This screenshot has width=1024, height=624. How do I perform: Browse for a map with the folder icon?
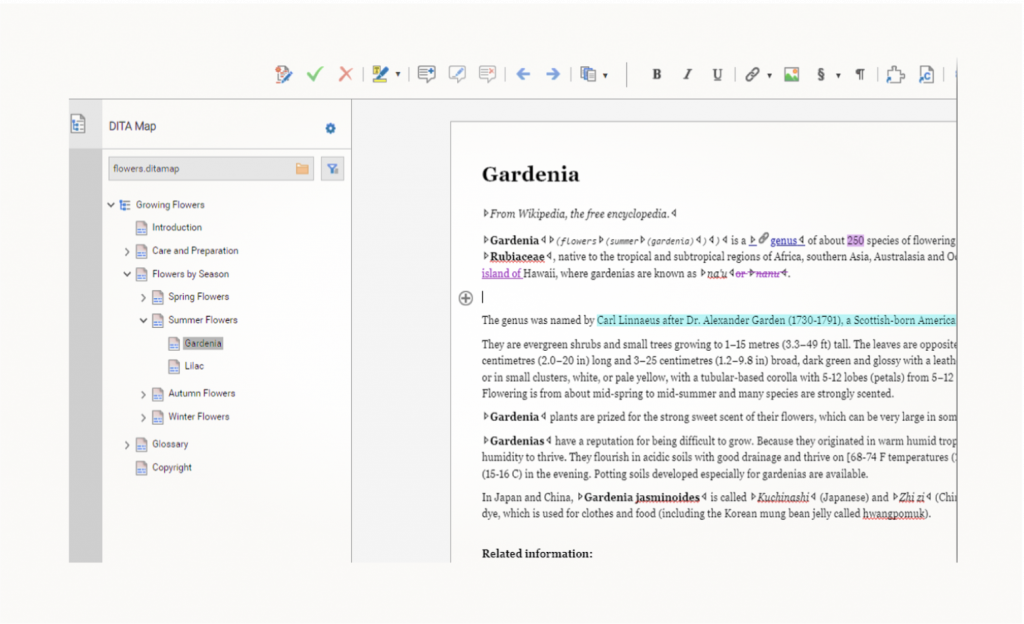click(302, 168)
